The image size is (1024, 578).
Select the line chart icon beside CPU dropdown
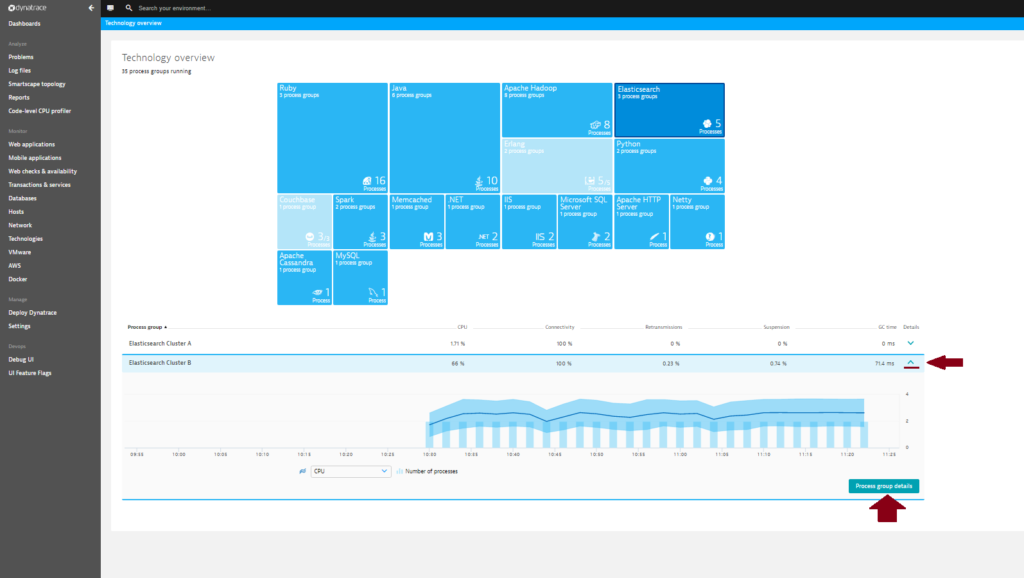[302, 470]
